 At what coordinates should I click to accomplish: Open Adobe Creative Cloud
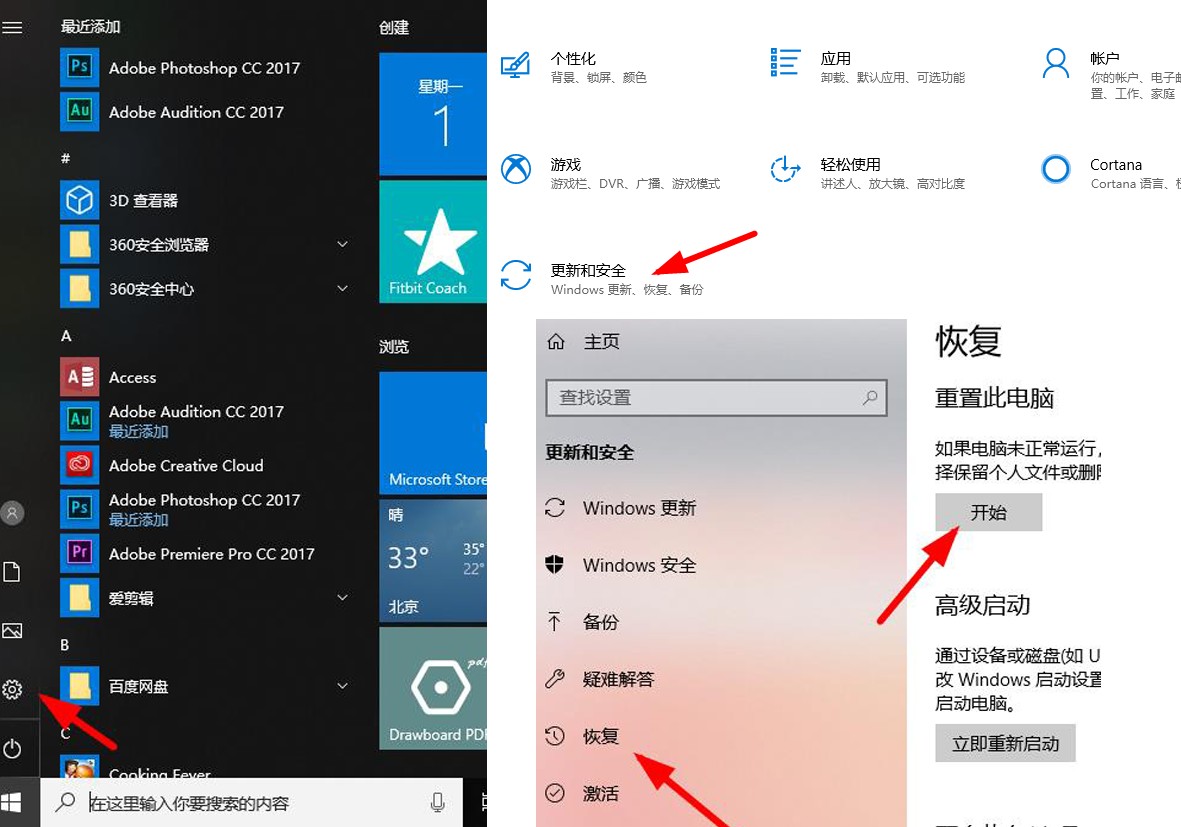tap(163, 465)
